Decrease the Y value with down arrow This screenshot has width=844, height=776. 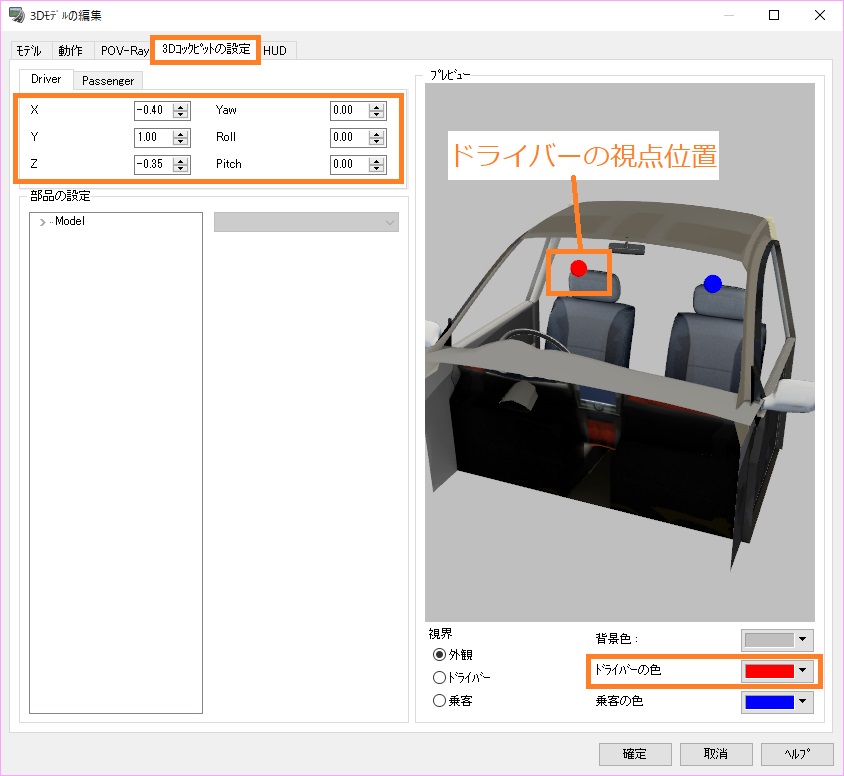coord(180,141)
